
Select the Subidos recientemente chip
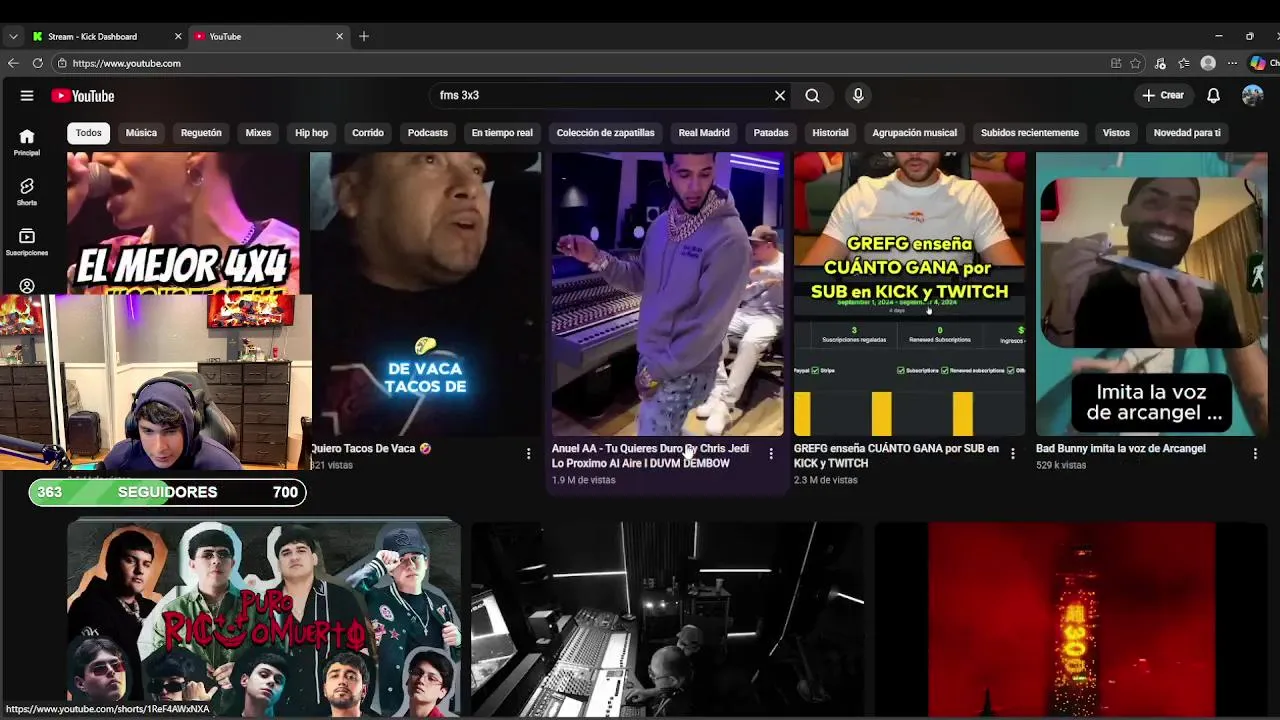point(1030,132)
